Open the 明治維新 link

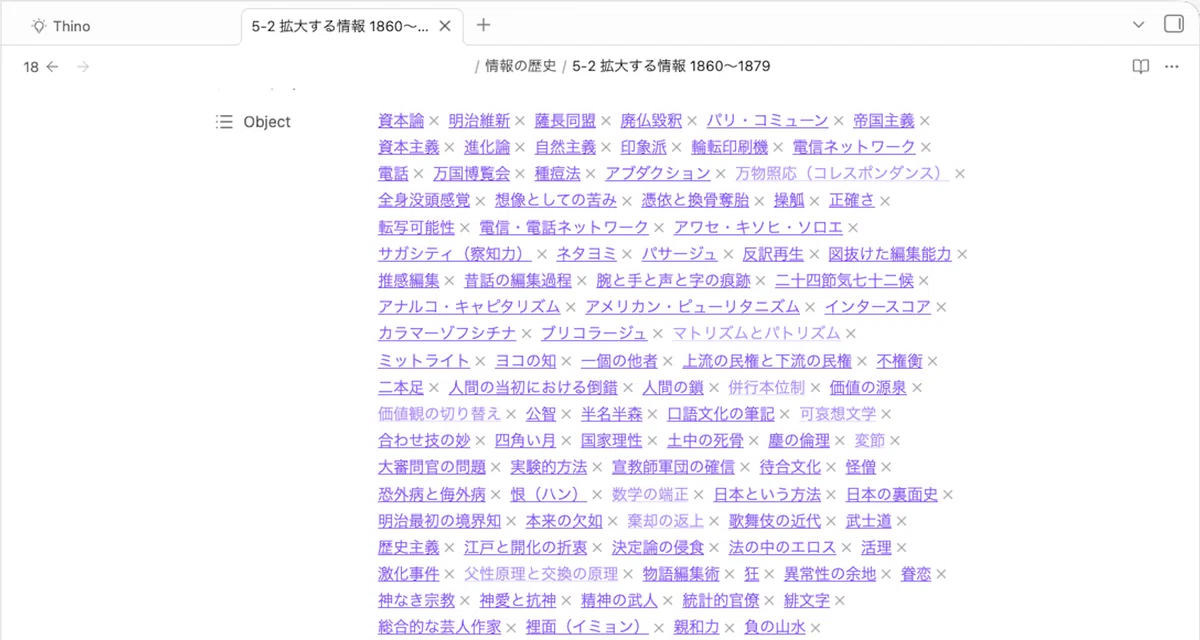(x=479, y=121)
